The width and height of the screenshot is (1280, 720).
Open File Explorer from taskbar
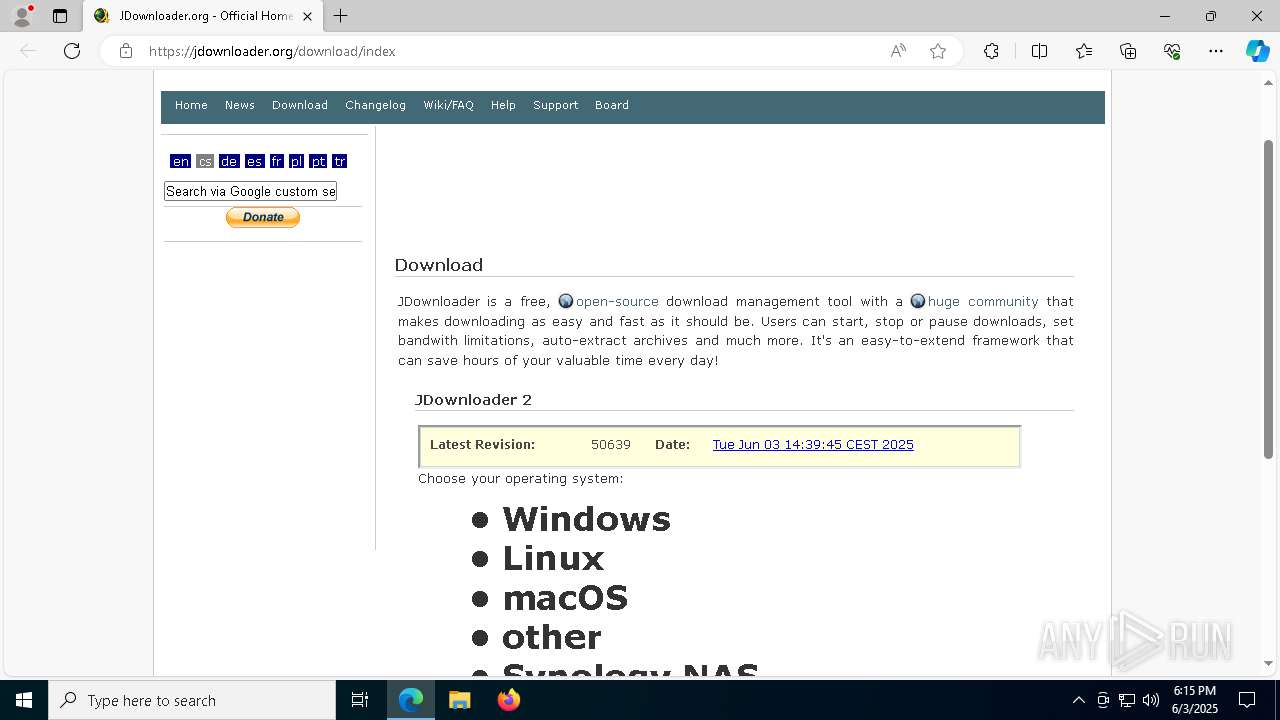click(x=459, y=700)
